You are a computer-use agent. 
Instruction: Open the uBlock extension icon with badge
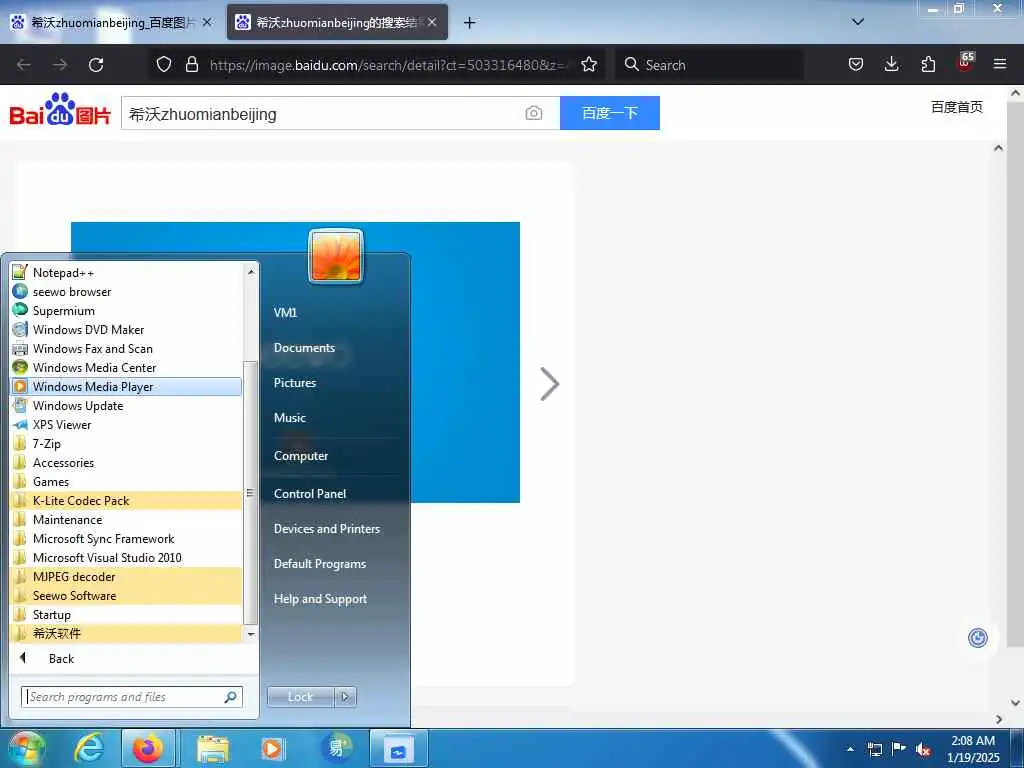(965, 63)
